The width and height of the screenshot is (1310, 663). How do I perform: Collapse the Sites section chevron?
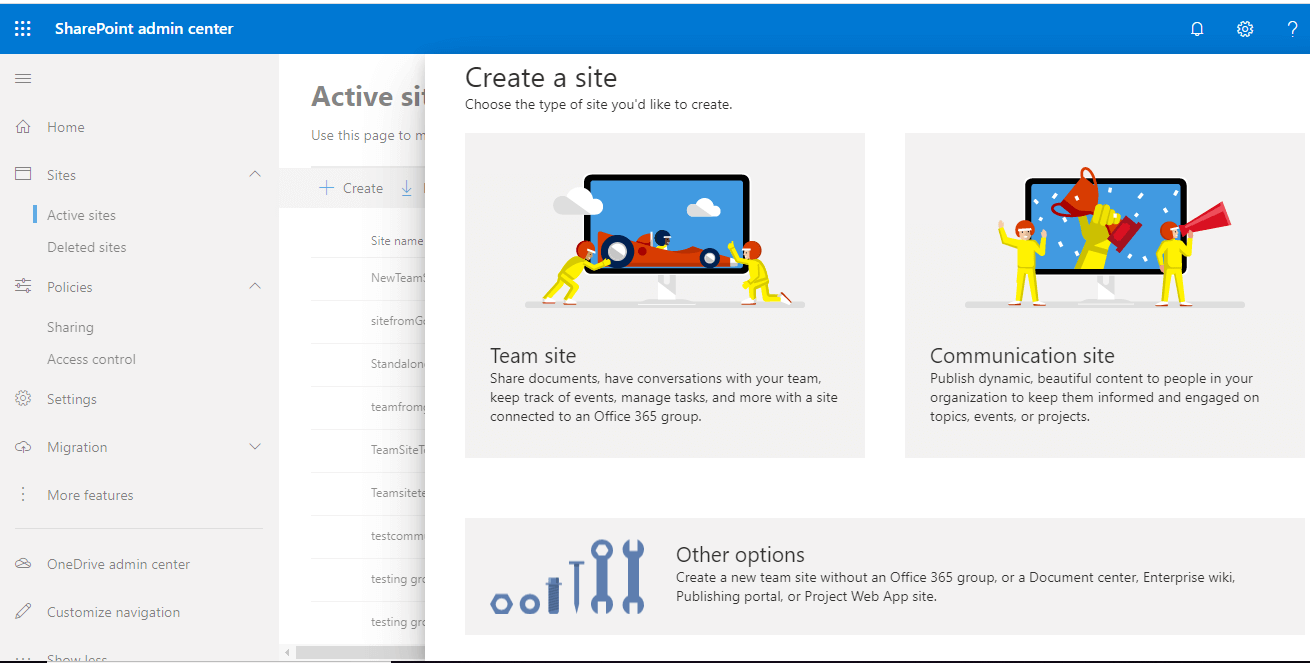[255, 174]
